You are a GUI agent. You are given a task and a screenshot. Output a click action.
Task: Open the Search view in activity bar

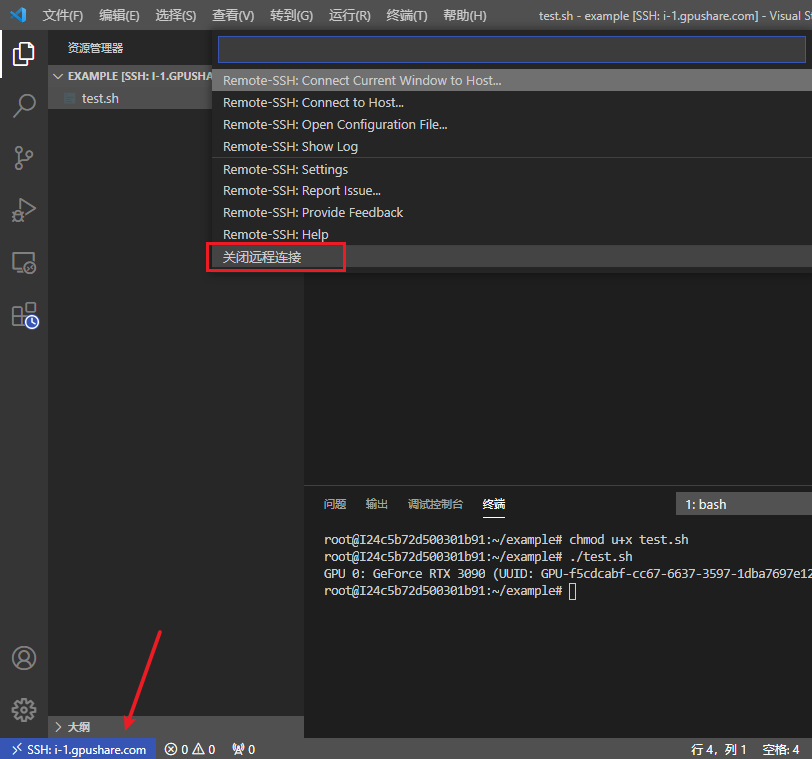point(23,106)
